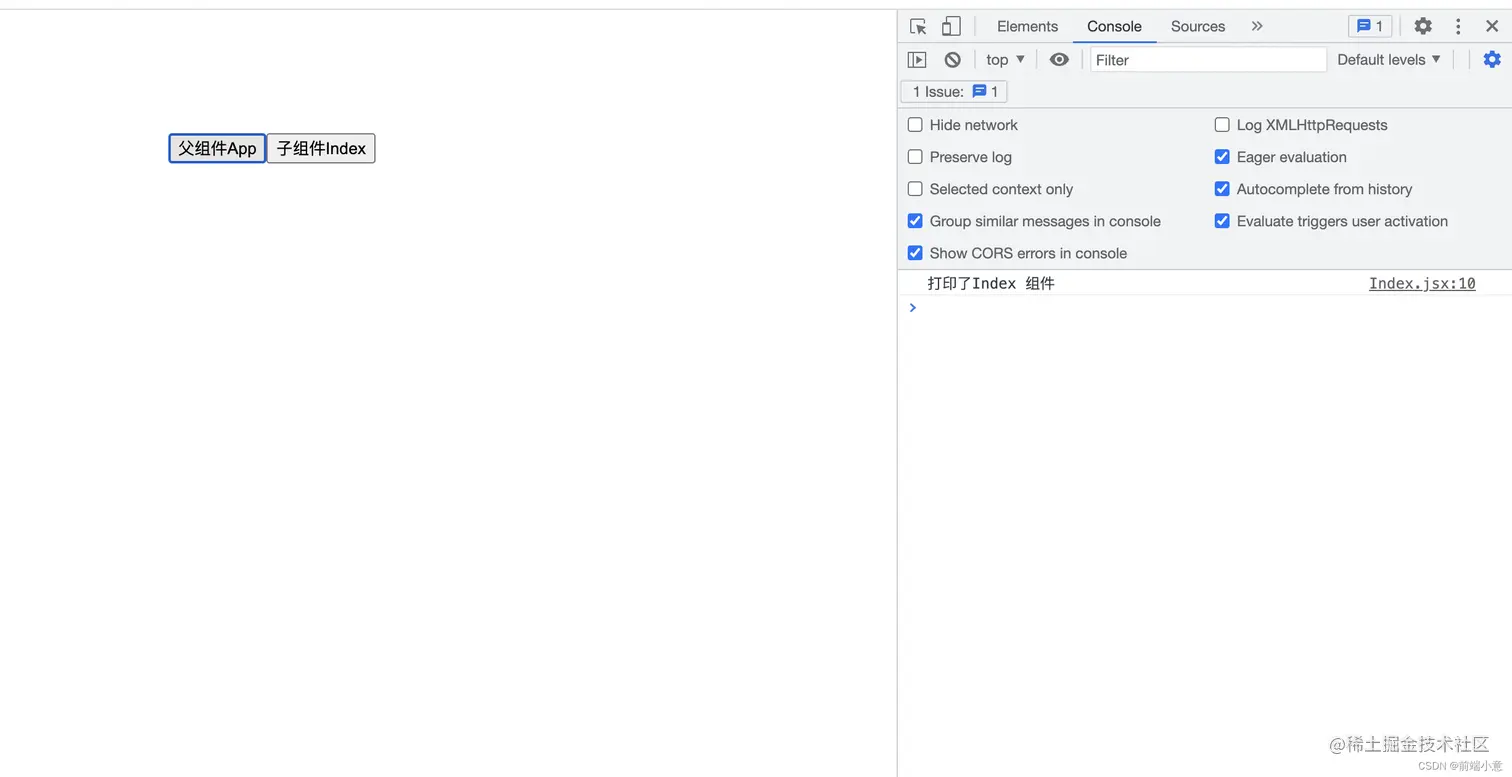Image resolution: width=1512 pixels, height=777 pixels.
Task: Open the Sources tab
Action: pos(1198,27)
